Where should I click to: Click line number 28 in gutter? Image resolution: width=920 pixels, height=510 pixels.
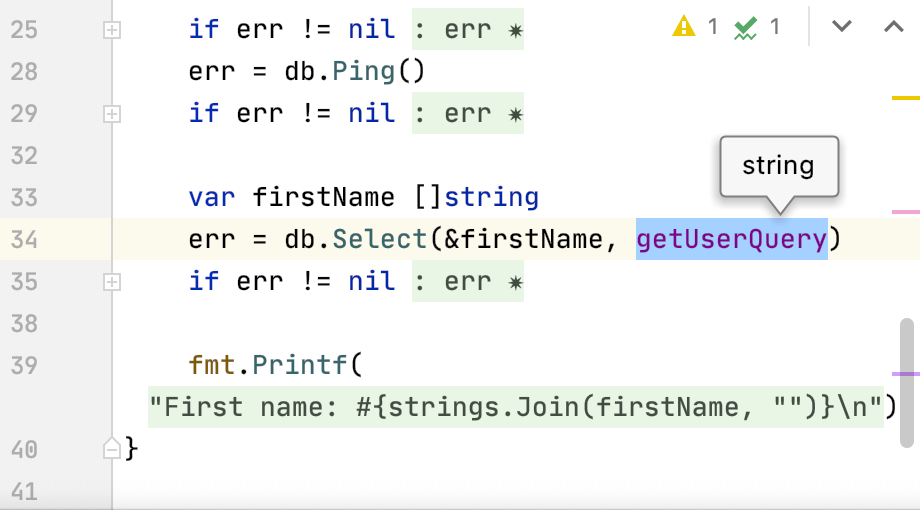click(24, 72)
